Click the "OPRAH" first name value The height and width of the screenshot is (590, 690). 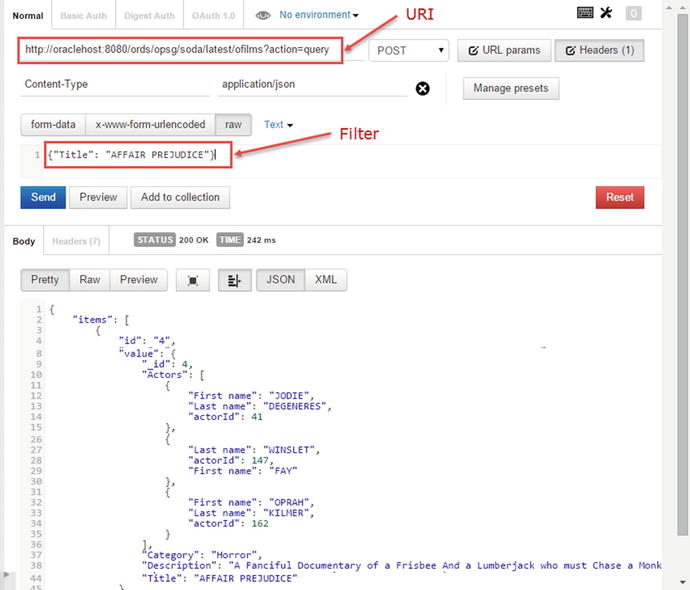[289, 502]
